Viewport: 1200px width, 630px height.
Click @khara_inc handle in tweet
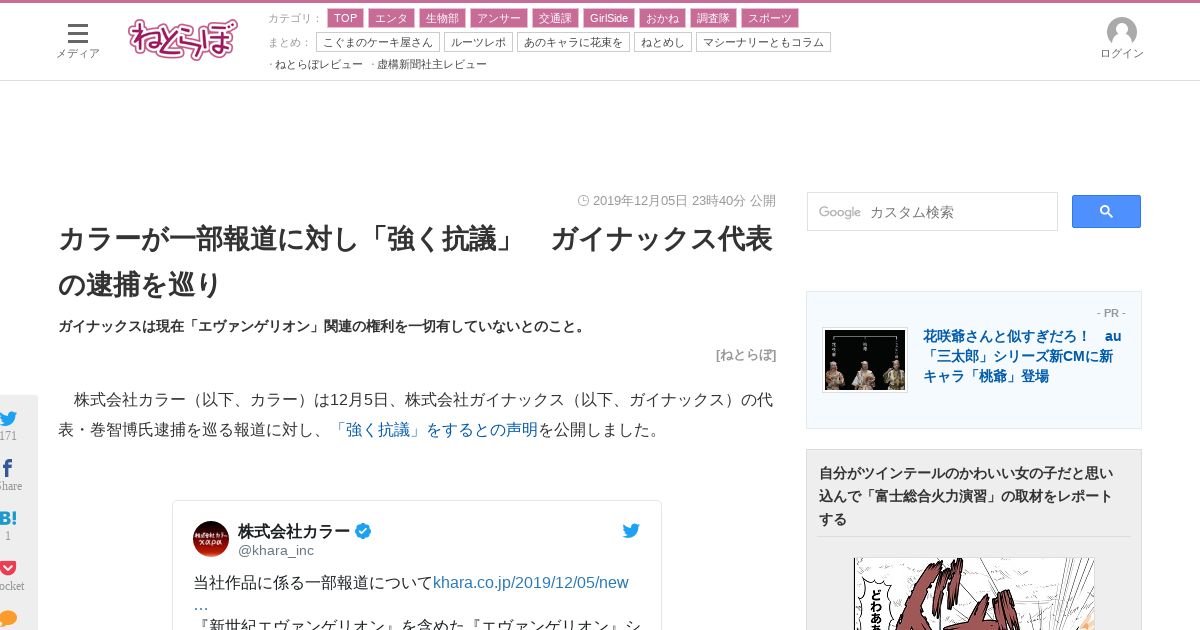[x=276, y=550]
